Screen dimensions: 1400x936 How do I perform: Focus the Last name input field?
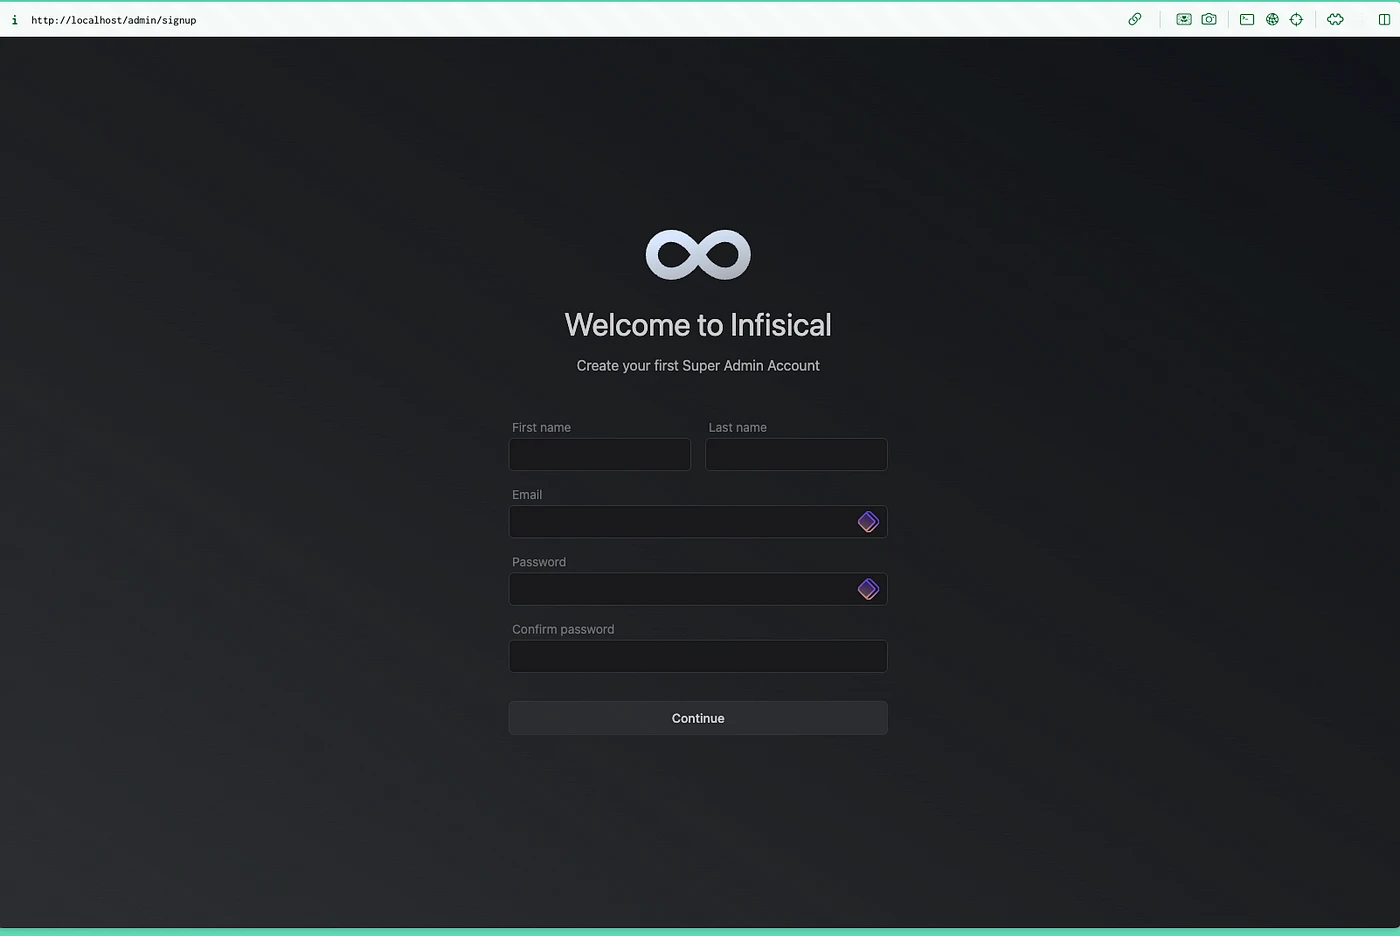point(796,454)
